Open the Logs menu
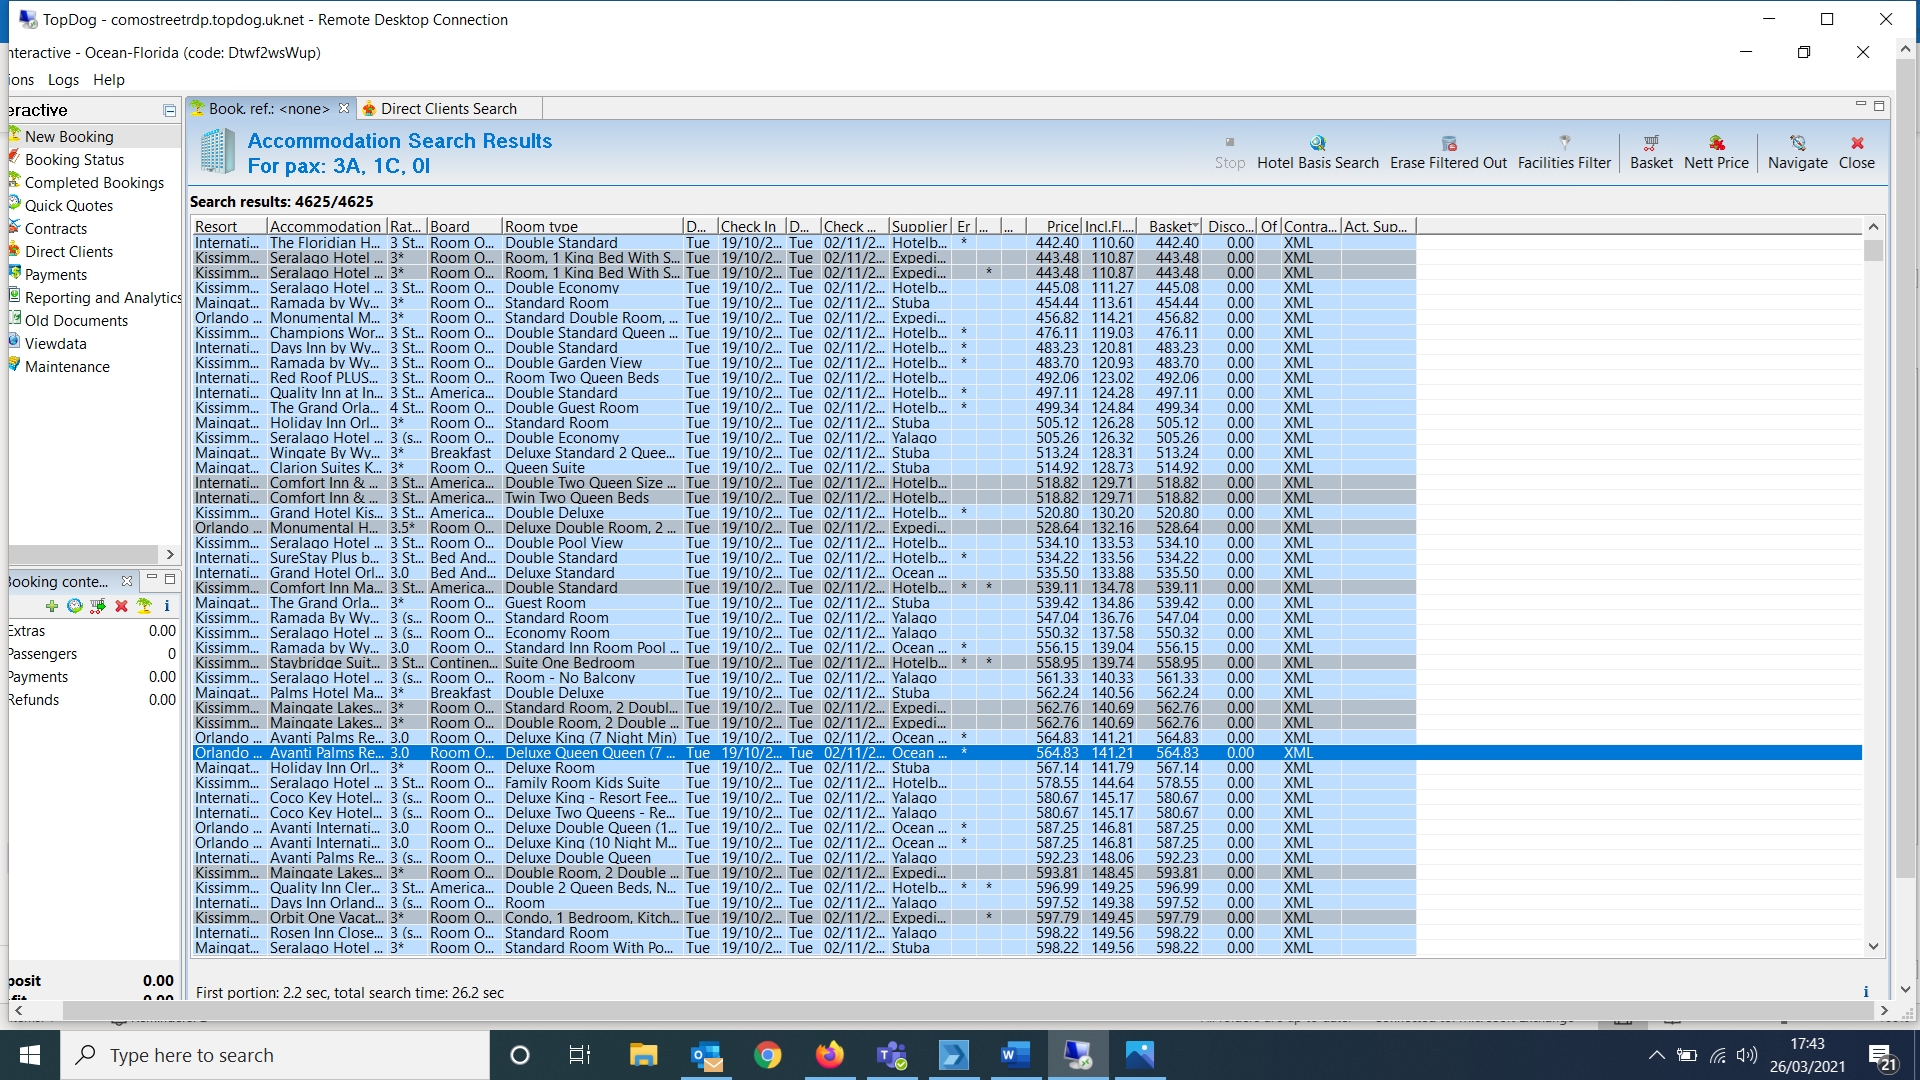The image size is (1920, 1080). [x=63, y=80]
